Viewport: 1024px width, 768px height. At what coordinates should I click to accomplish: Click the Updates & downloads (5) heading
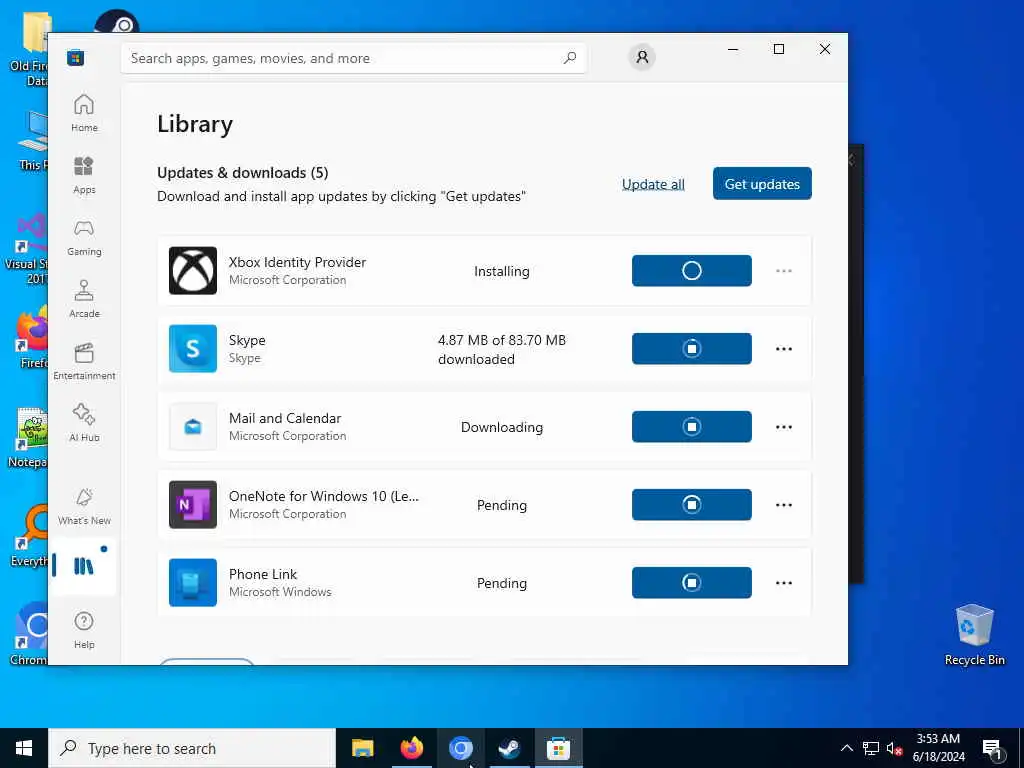coord(242,172)
